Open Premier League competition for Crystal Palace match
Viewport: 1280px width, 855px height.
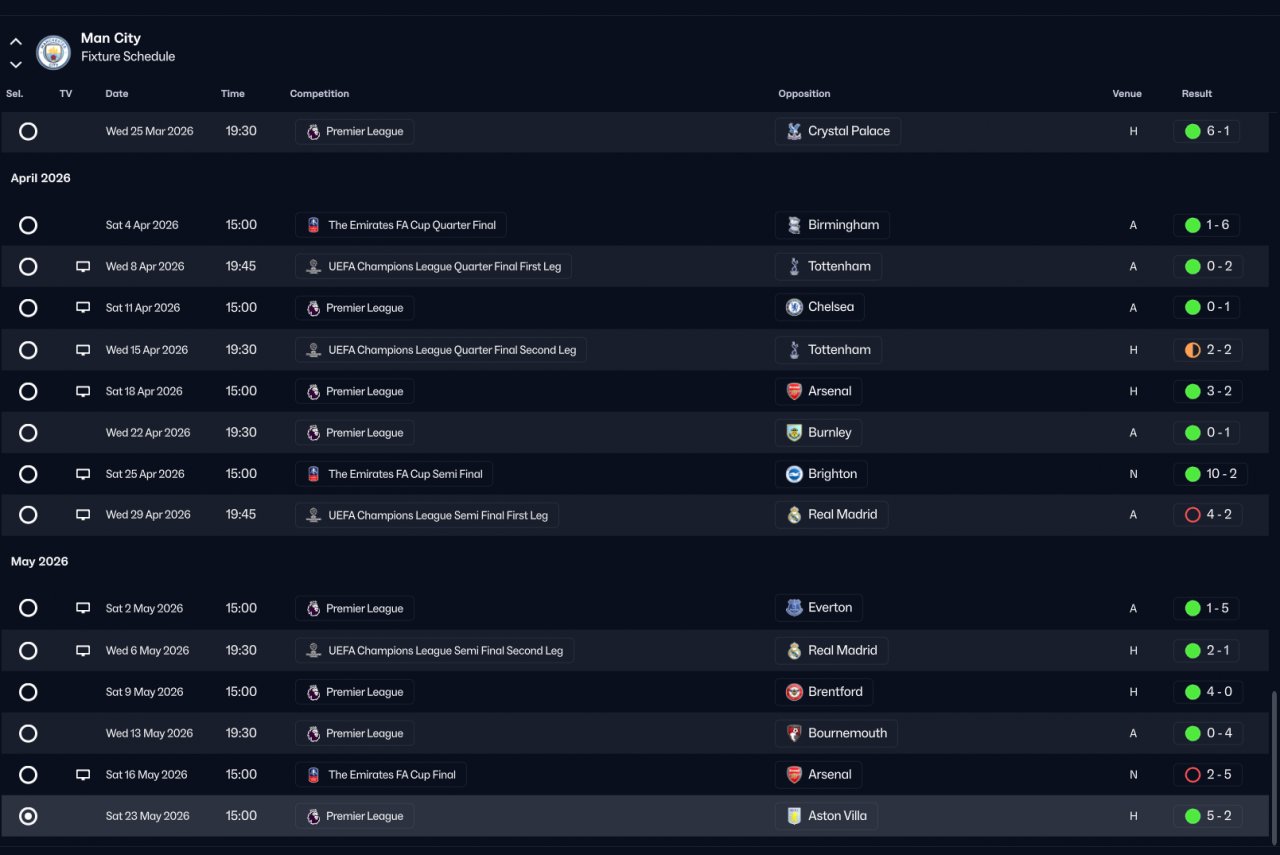click(354, 131)
